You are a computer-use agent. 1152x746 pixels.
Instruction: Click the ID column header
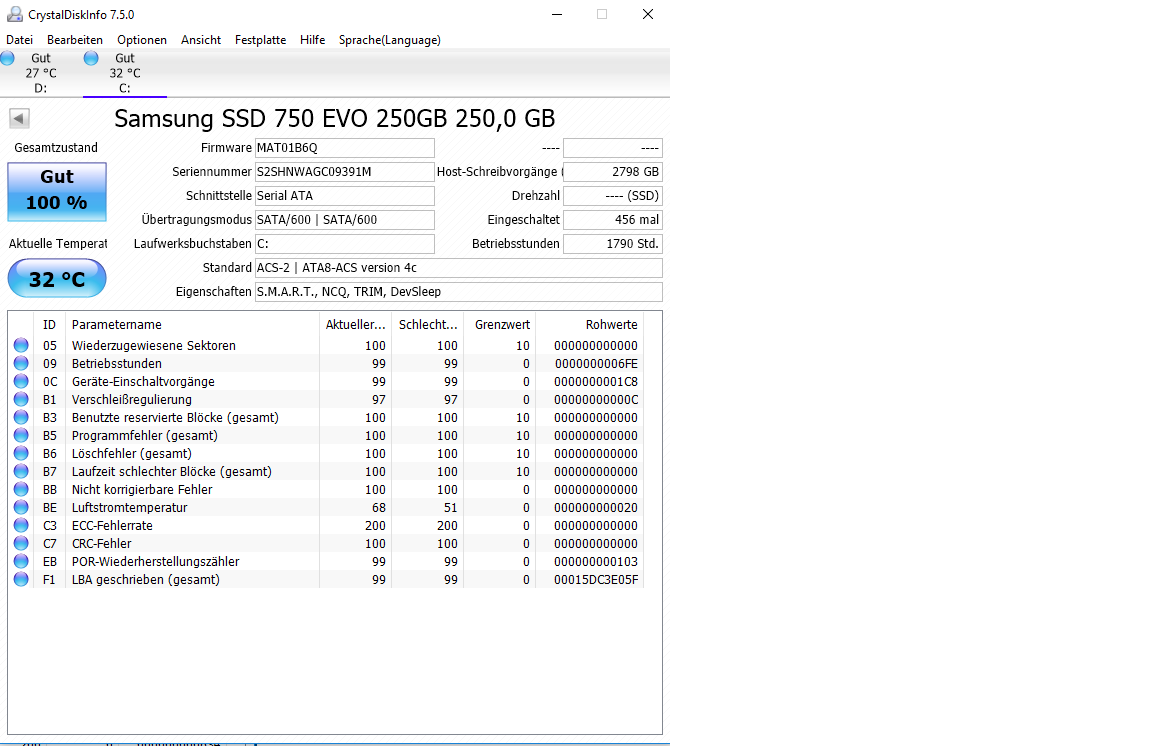49,324
